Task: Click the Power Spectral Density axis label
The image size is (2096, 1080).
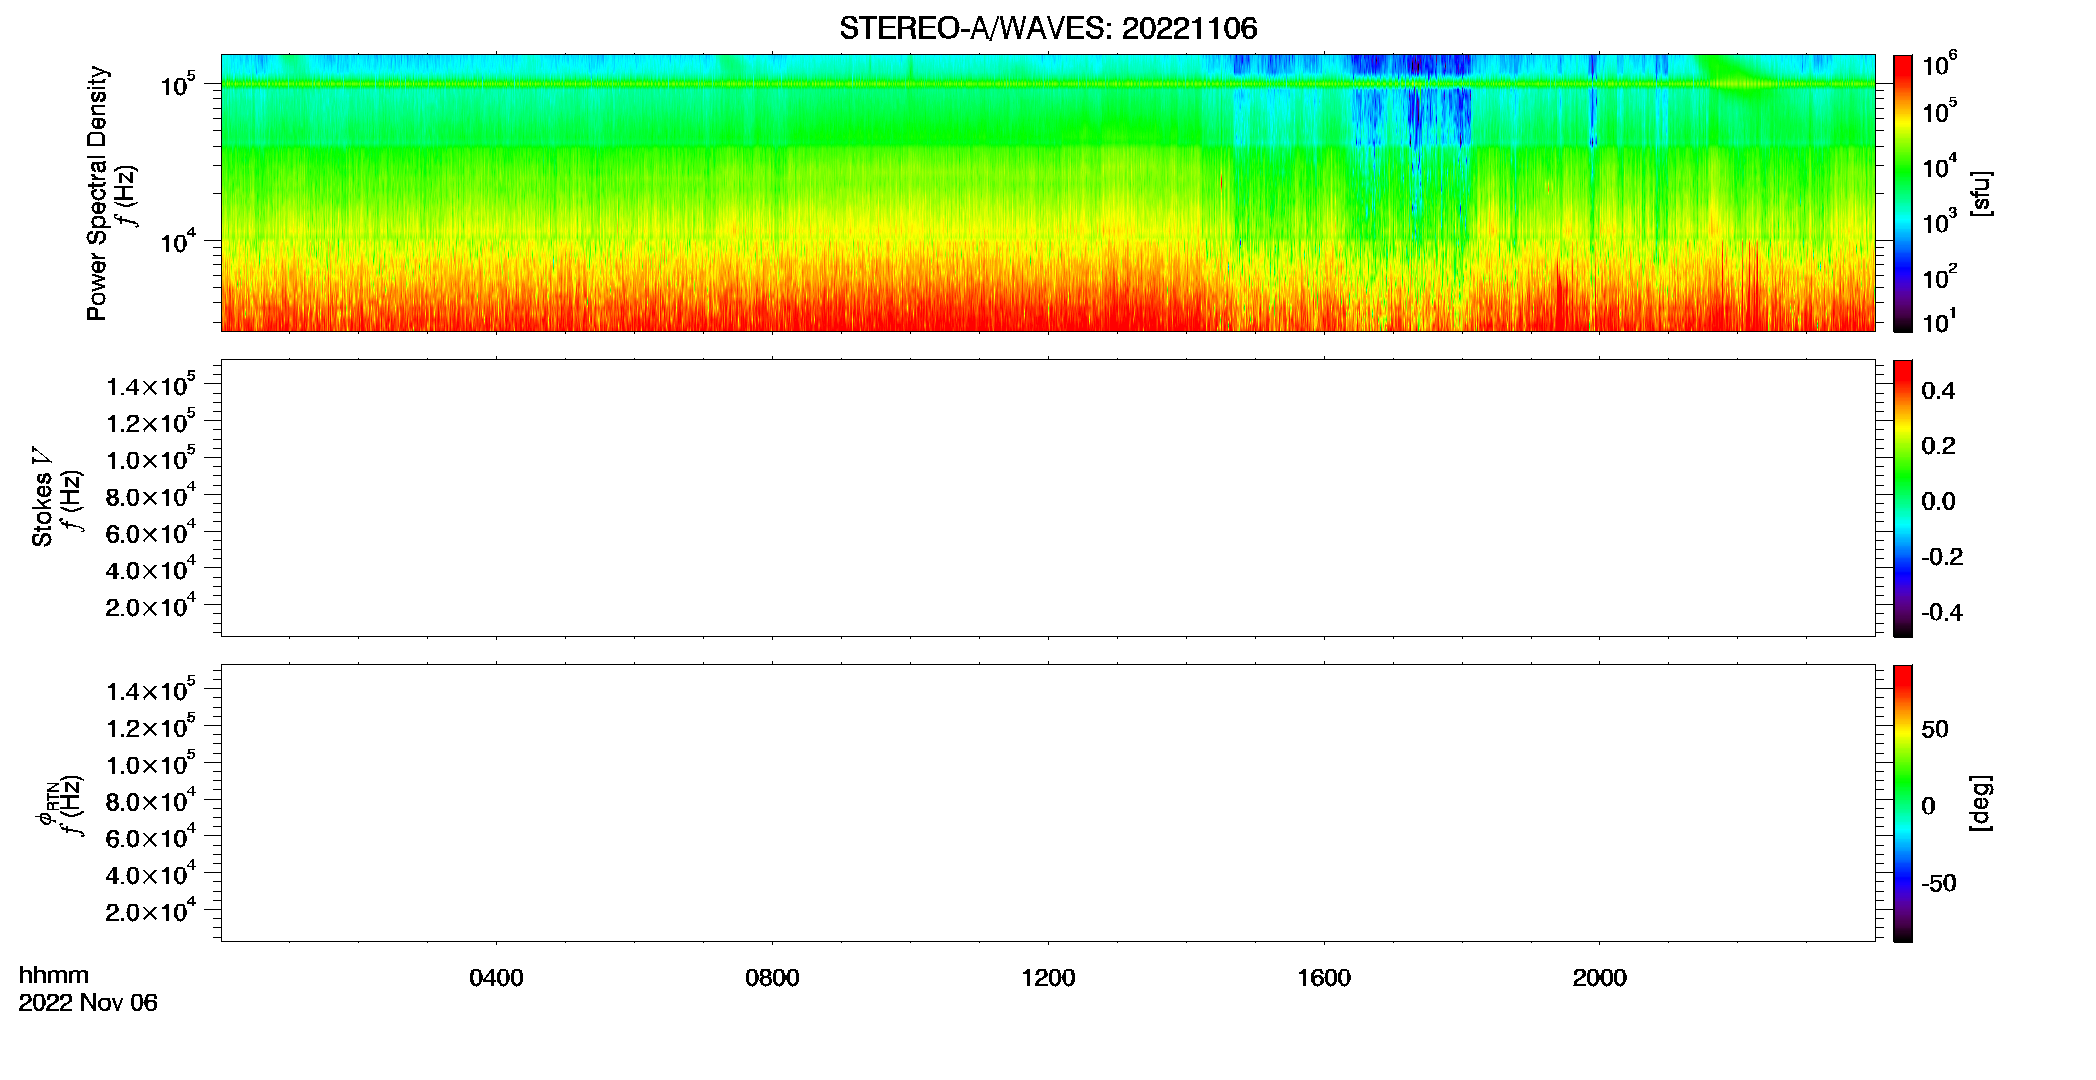Action: click(96, 193)
